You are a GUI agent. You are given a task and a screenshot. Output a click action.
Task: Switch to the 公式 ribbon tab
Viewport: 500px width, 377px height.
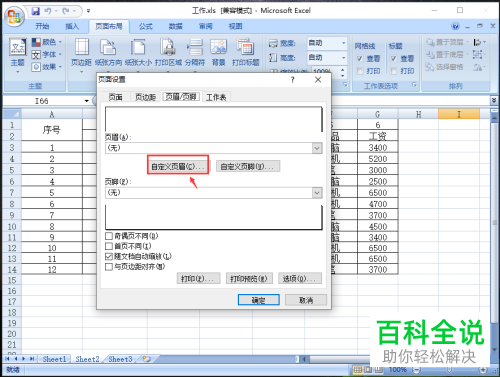(x=146, y=26)
